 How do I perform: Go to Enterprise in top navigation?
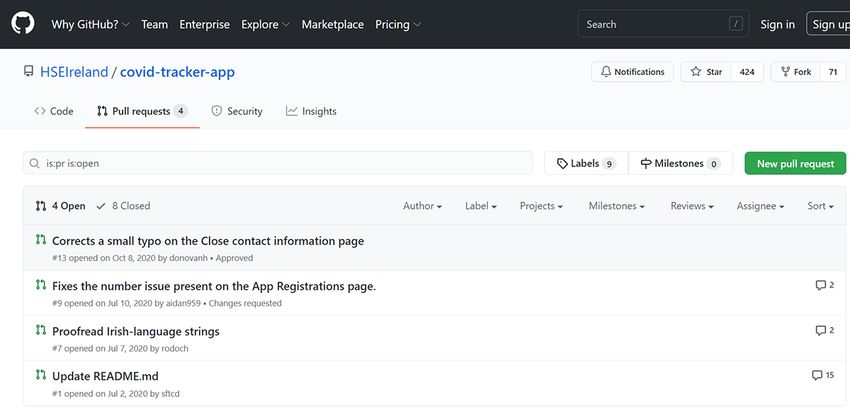(204, 24)
